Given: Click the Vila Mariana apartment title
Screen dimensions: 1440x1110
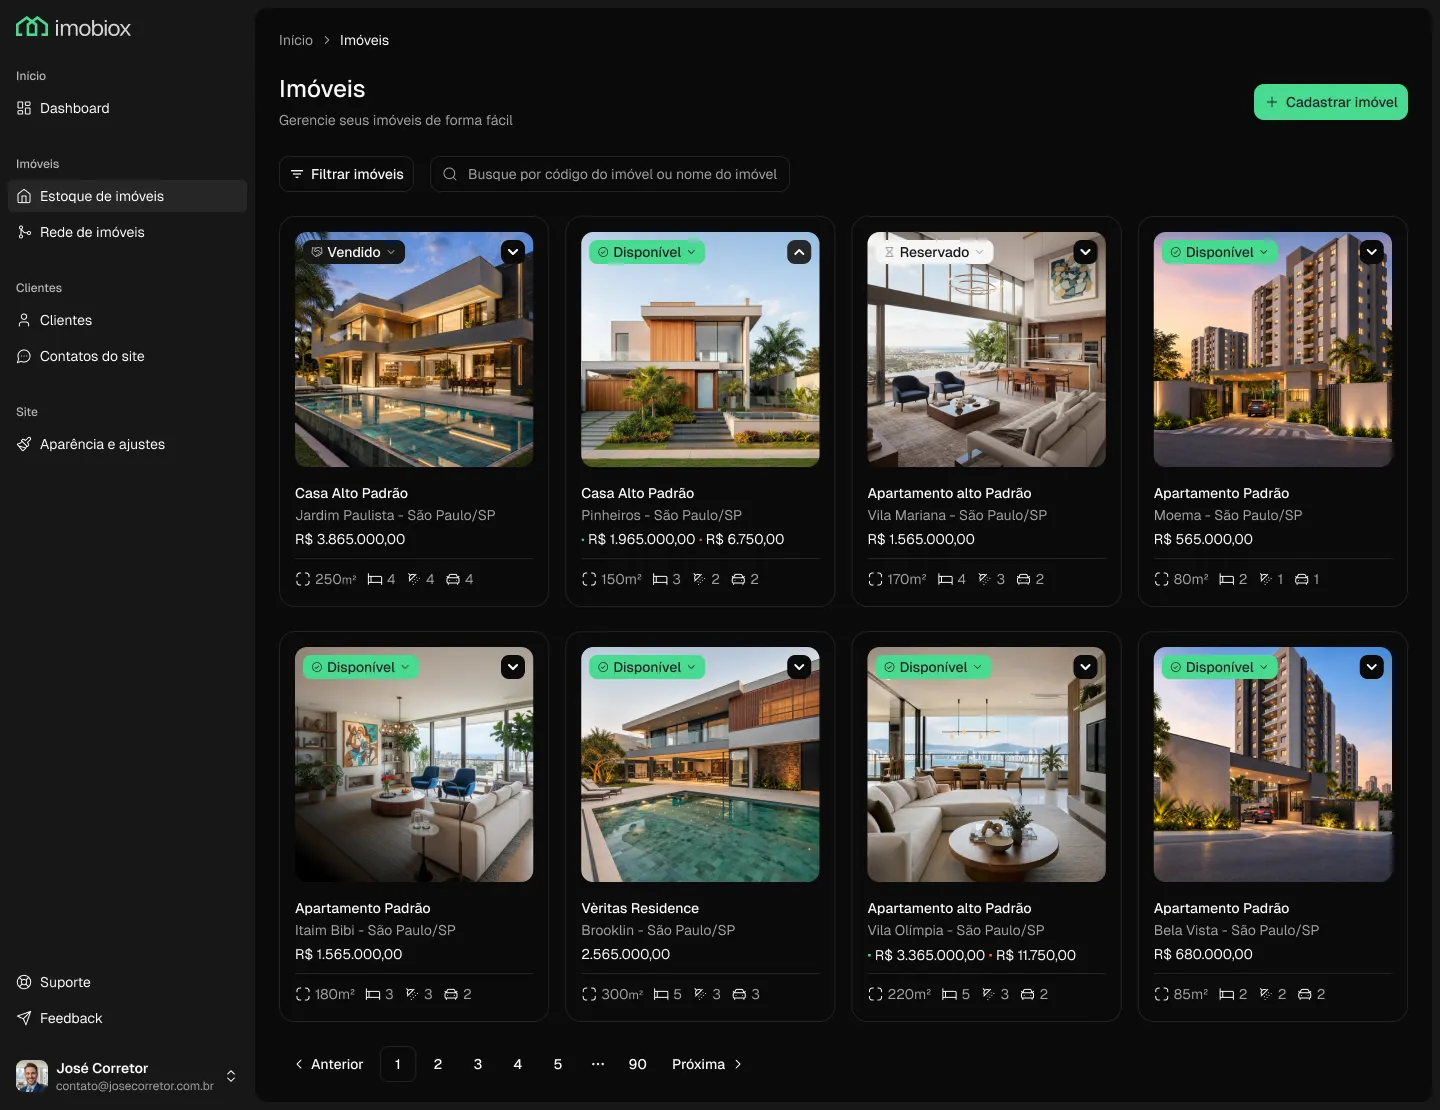Looking at the screenshot, I should (949, 493).
